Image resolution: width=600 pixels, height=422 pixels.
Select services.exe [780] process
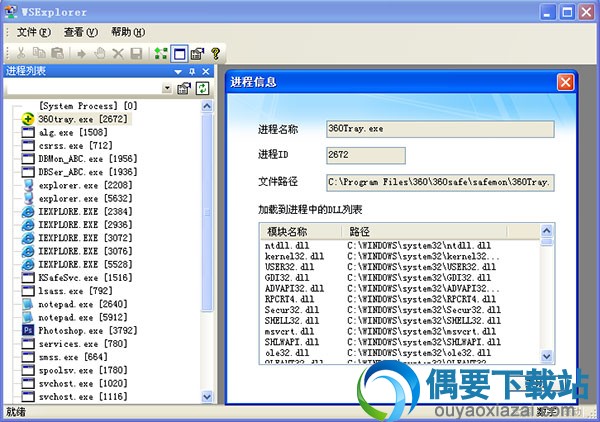[83, 344]
